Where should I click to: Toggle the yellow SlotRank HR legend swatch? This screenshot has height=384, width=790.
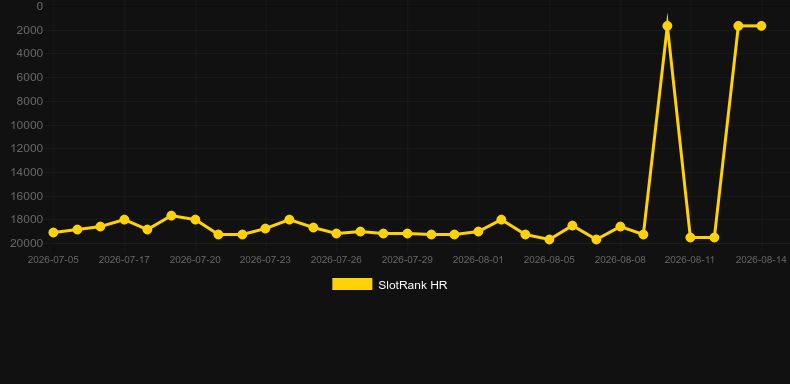pyautogui.click(x=352, y=284)
